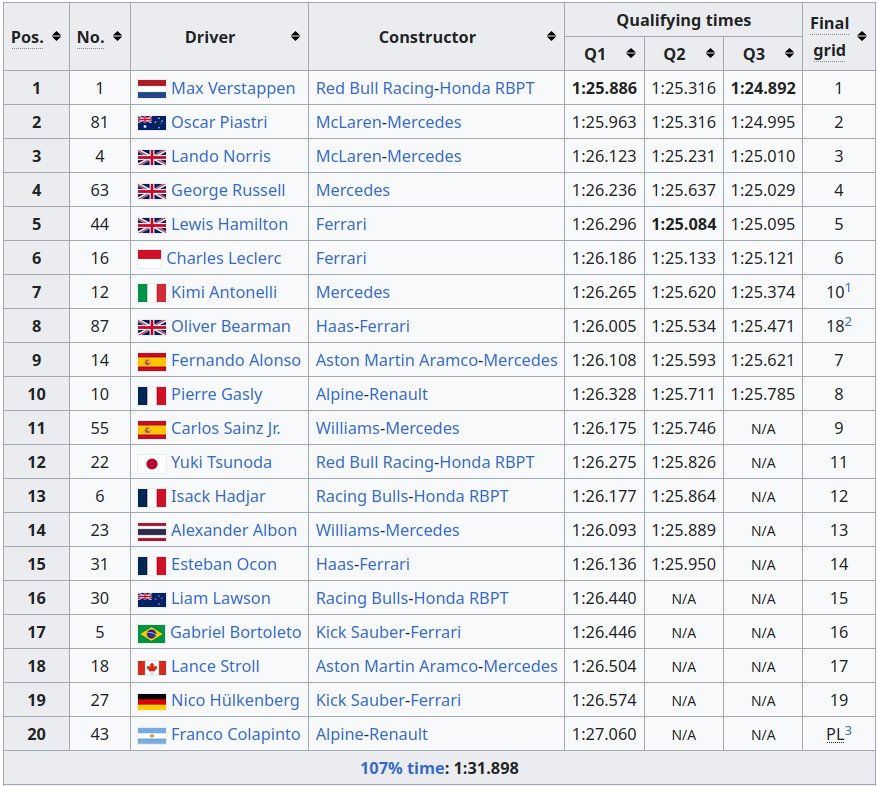This screenshot has width=878, height=786.
Task: Open the 107% time link
Action: point(404,768)
